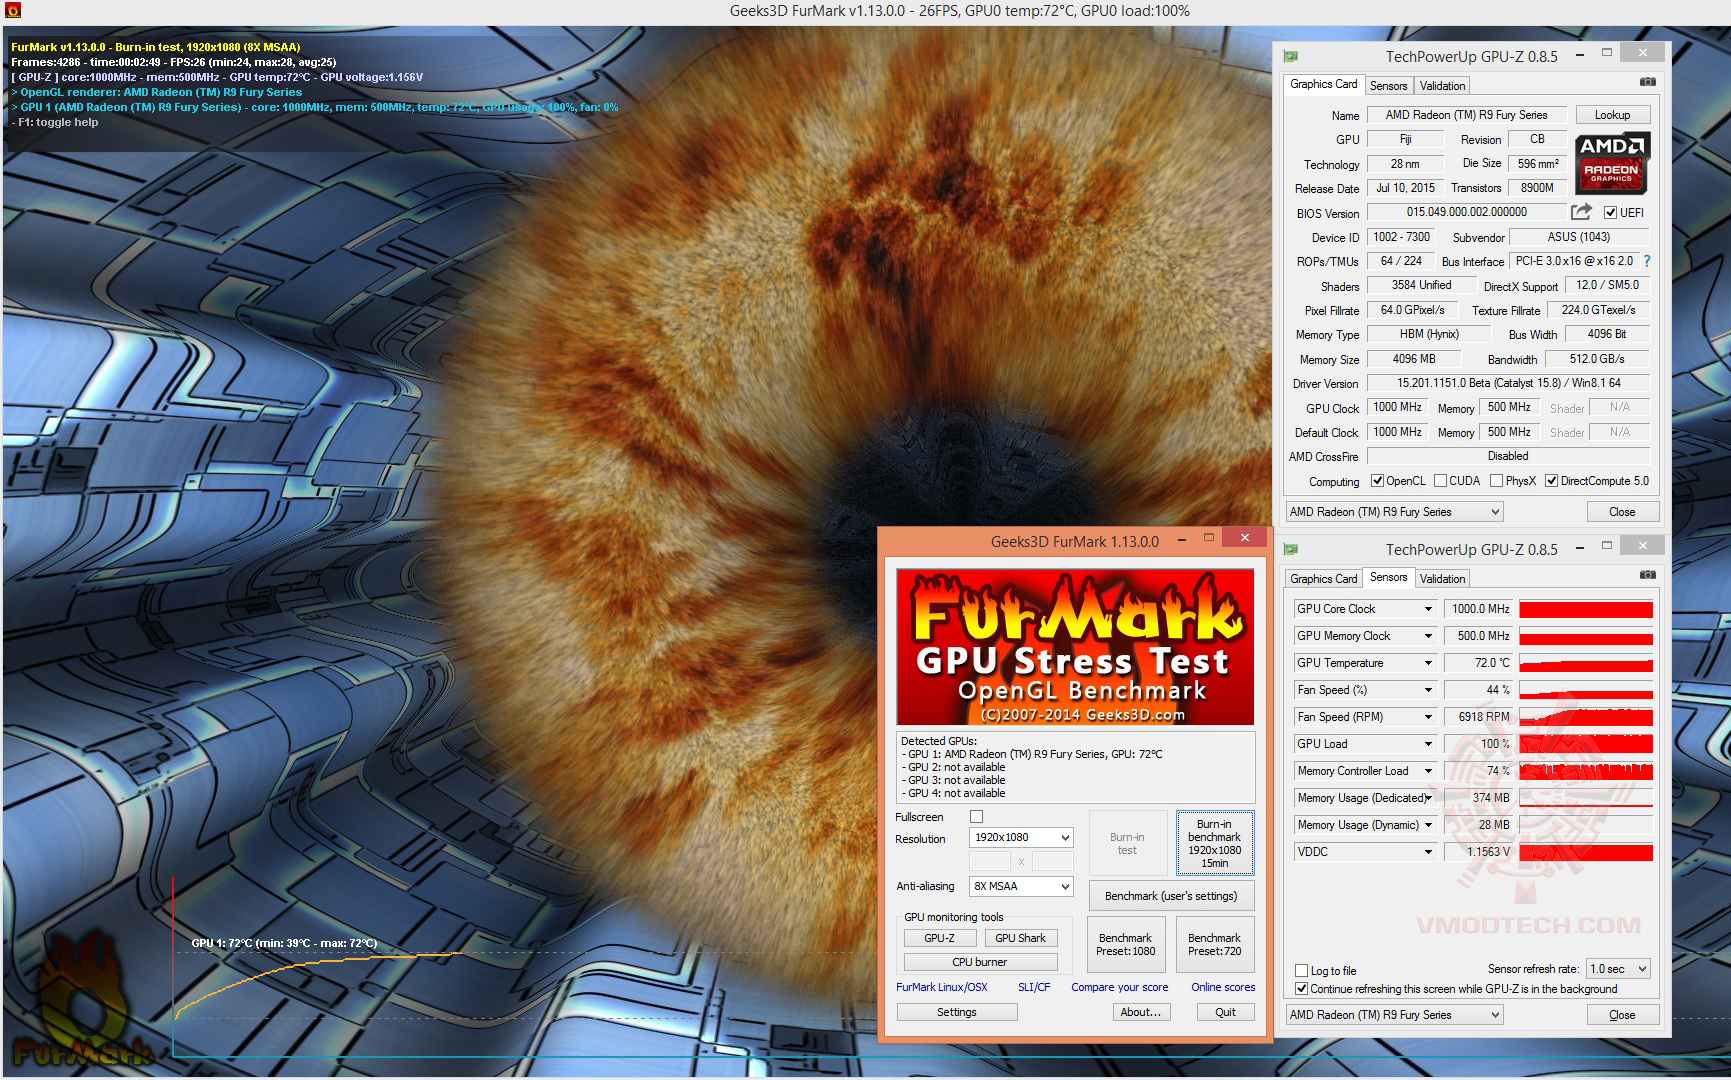Click the FurMark GPU Stress Test banner
Viewport: 1731px width, 1080px height.
tap(1075, 647)
